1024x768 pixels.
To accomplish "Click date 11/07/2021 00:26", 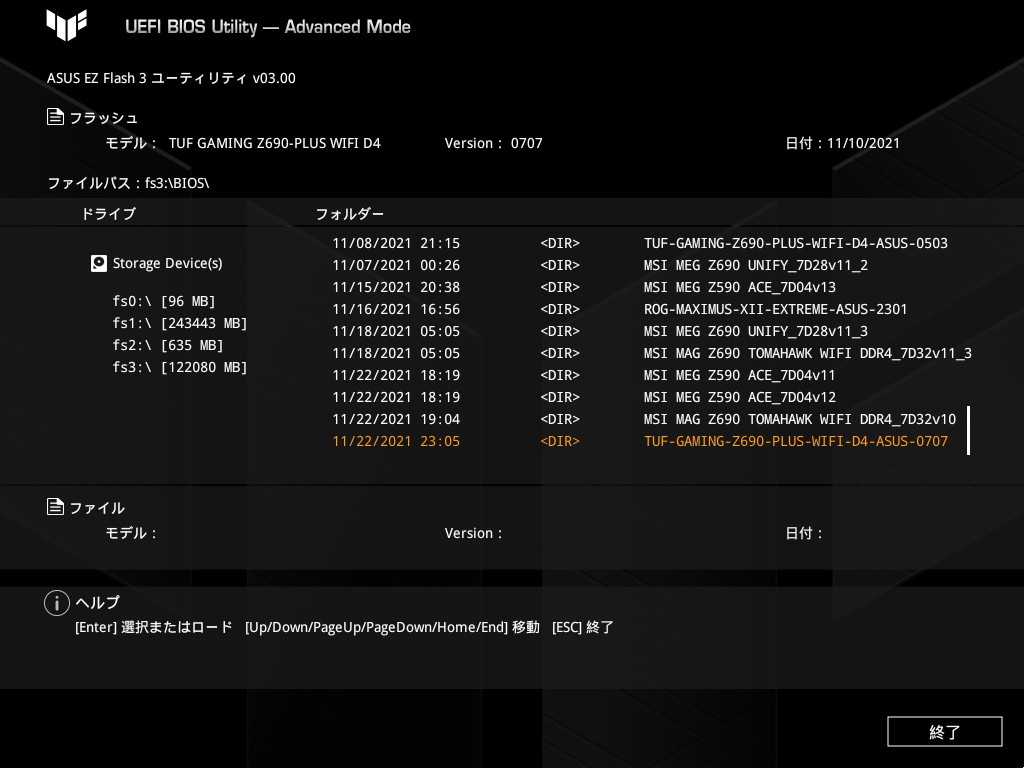I will (x=396, y=265).
